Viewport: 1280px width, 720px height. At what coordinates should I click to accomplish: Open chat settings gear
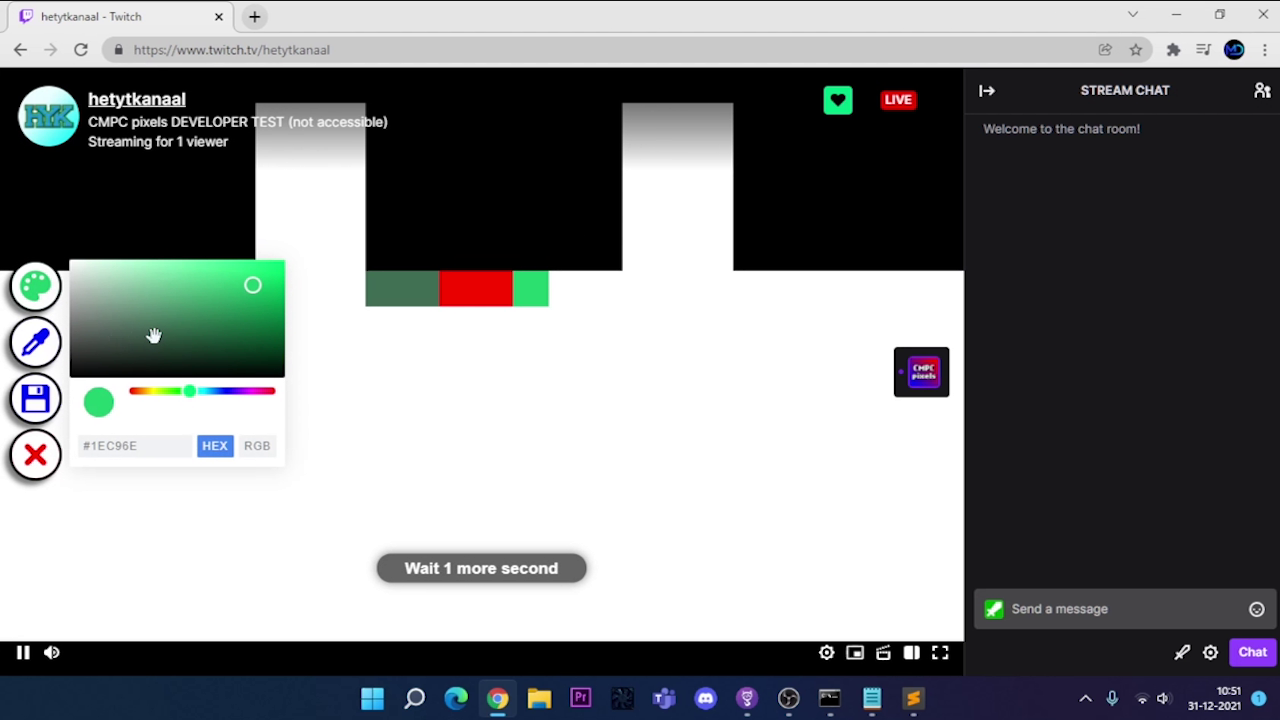[x=1210, y=653]
